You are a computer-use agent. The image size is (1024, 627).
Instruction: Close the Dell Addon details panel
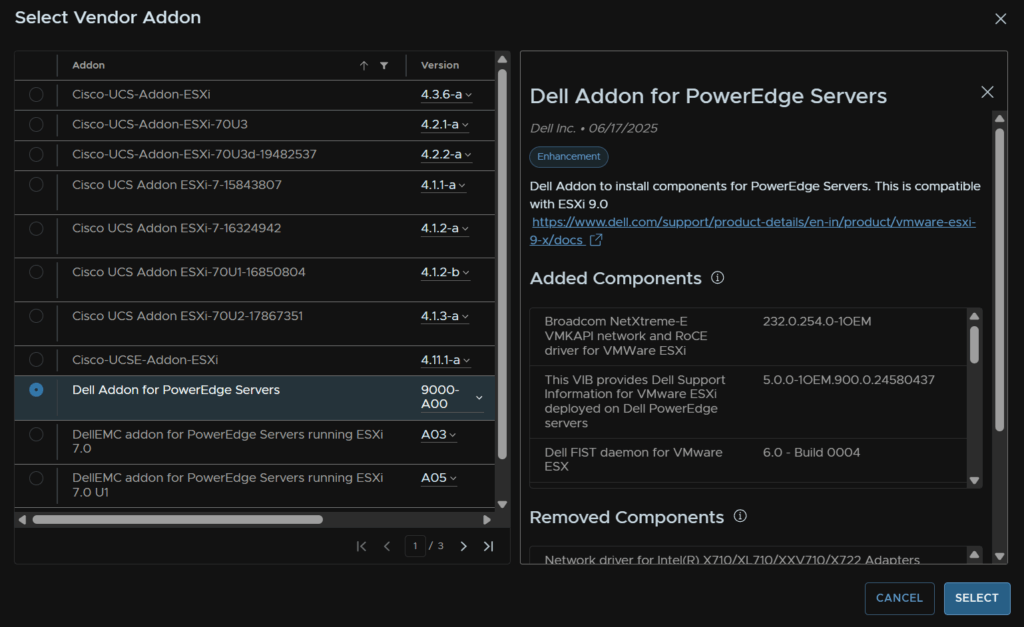pyautogui.click(x=987, y=92)
